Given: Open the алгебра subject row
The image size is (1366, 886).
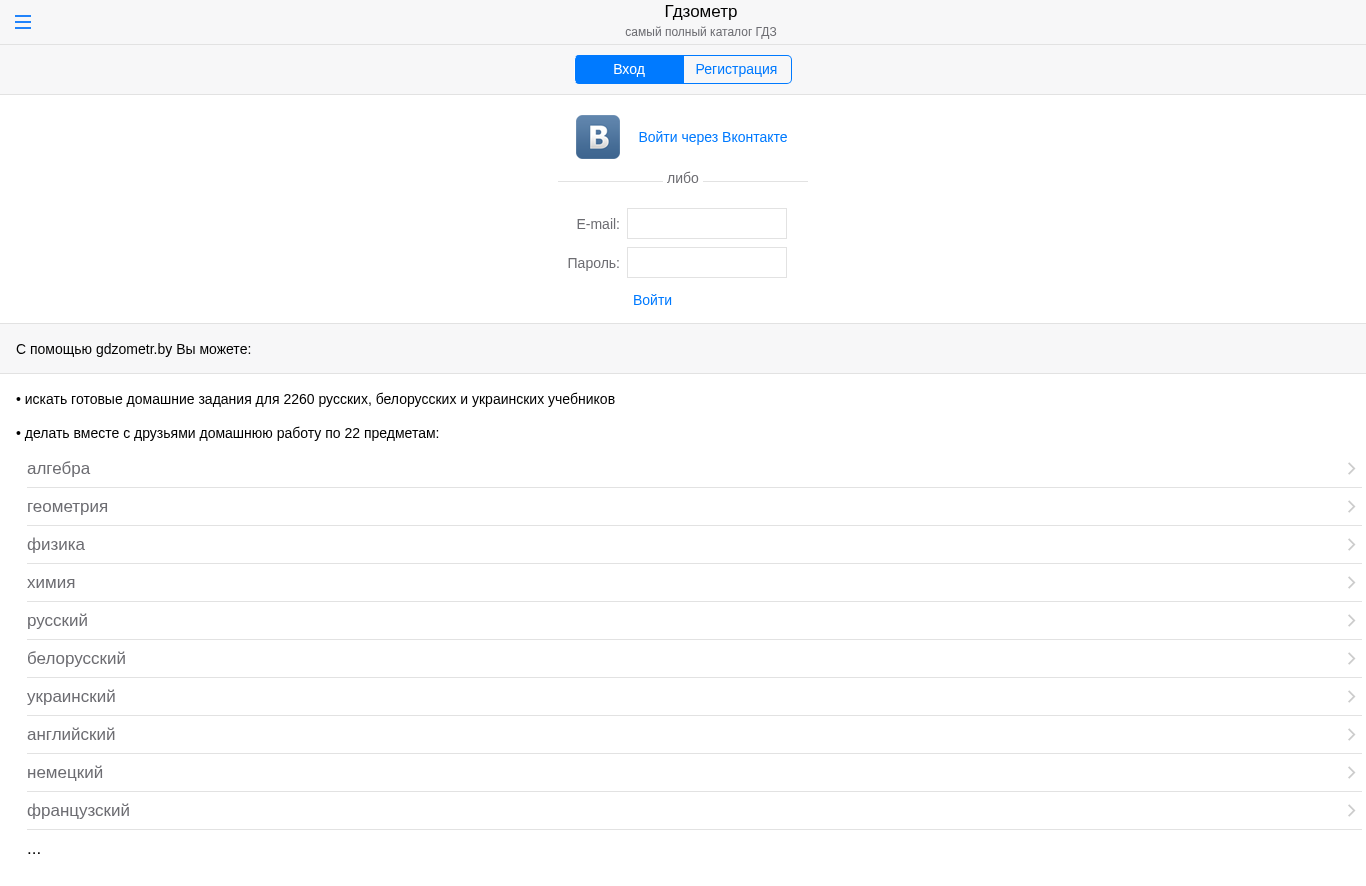Looking at the screenshot, I should (x=694, y=469).
